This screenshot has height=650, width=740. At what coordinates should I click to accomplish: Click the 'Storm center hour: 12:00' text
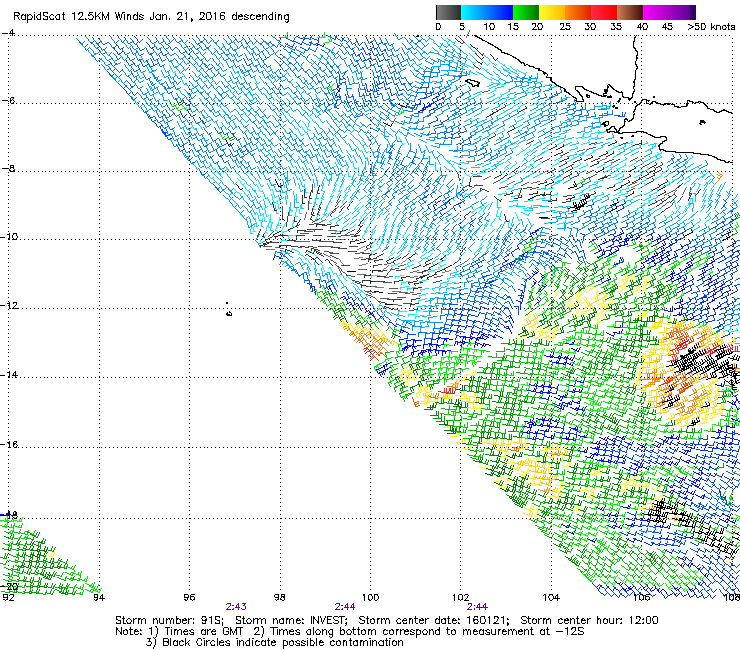[x=589, y=620]
